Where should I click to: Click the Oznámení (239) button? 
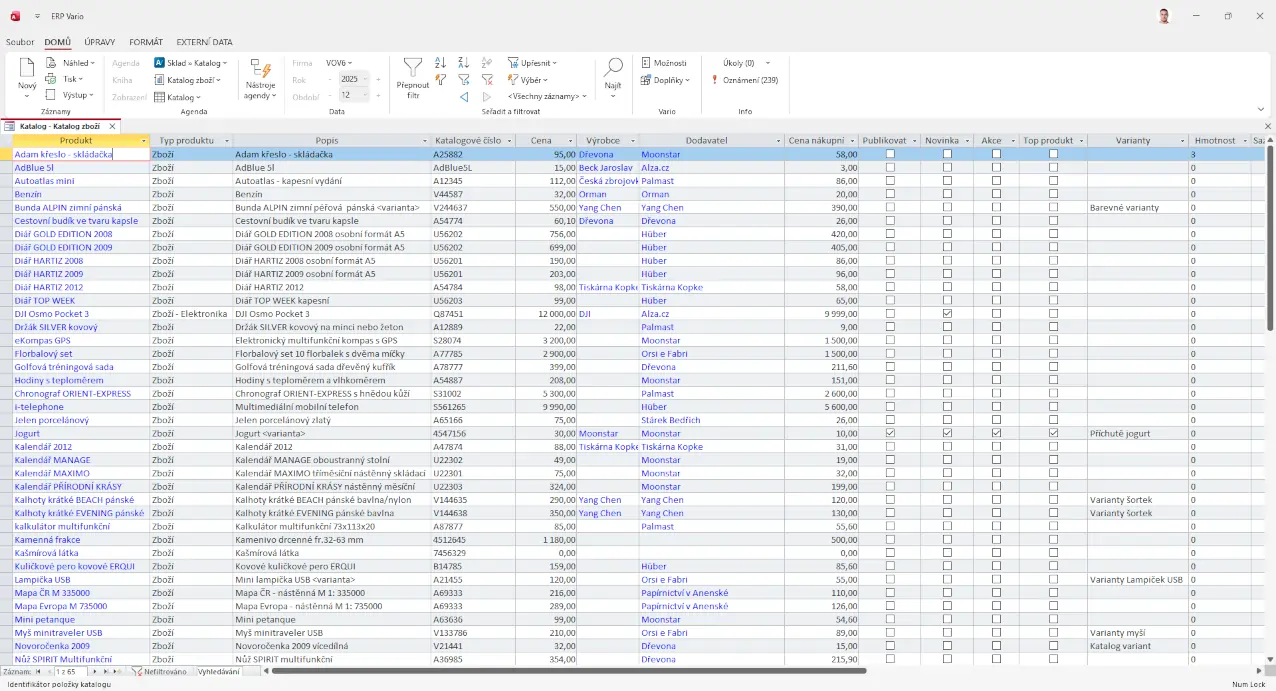[x=750, y=80]
